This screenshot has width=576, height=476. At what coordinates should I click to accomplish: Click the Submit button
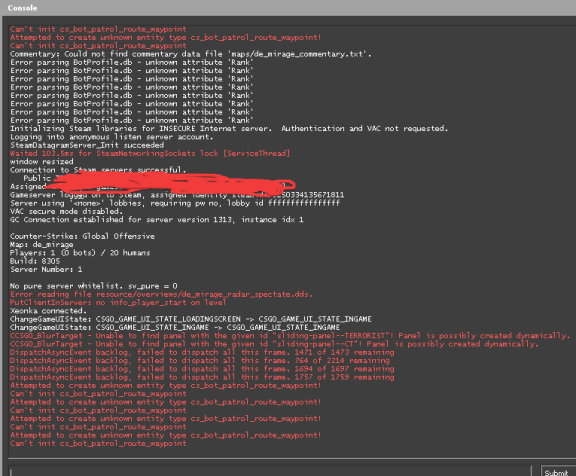(x=558, y=472)
